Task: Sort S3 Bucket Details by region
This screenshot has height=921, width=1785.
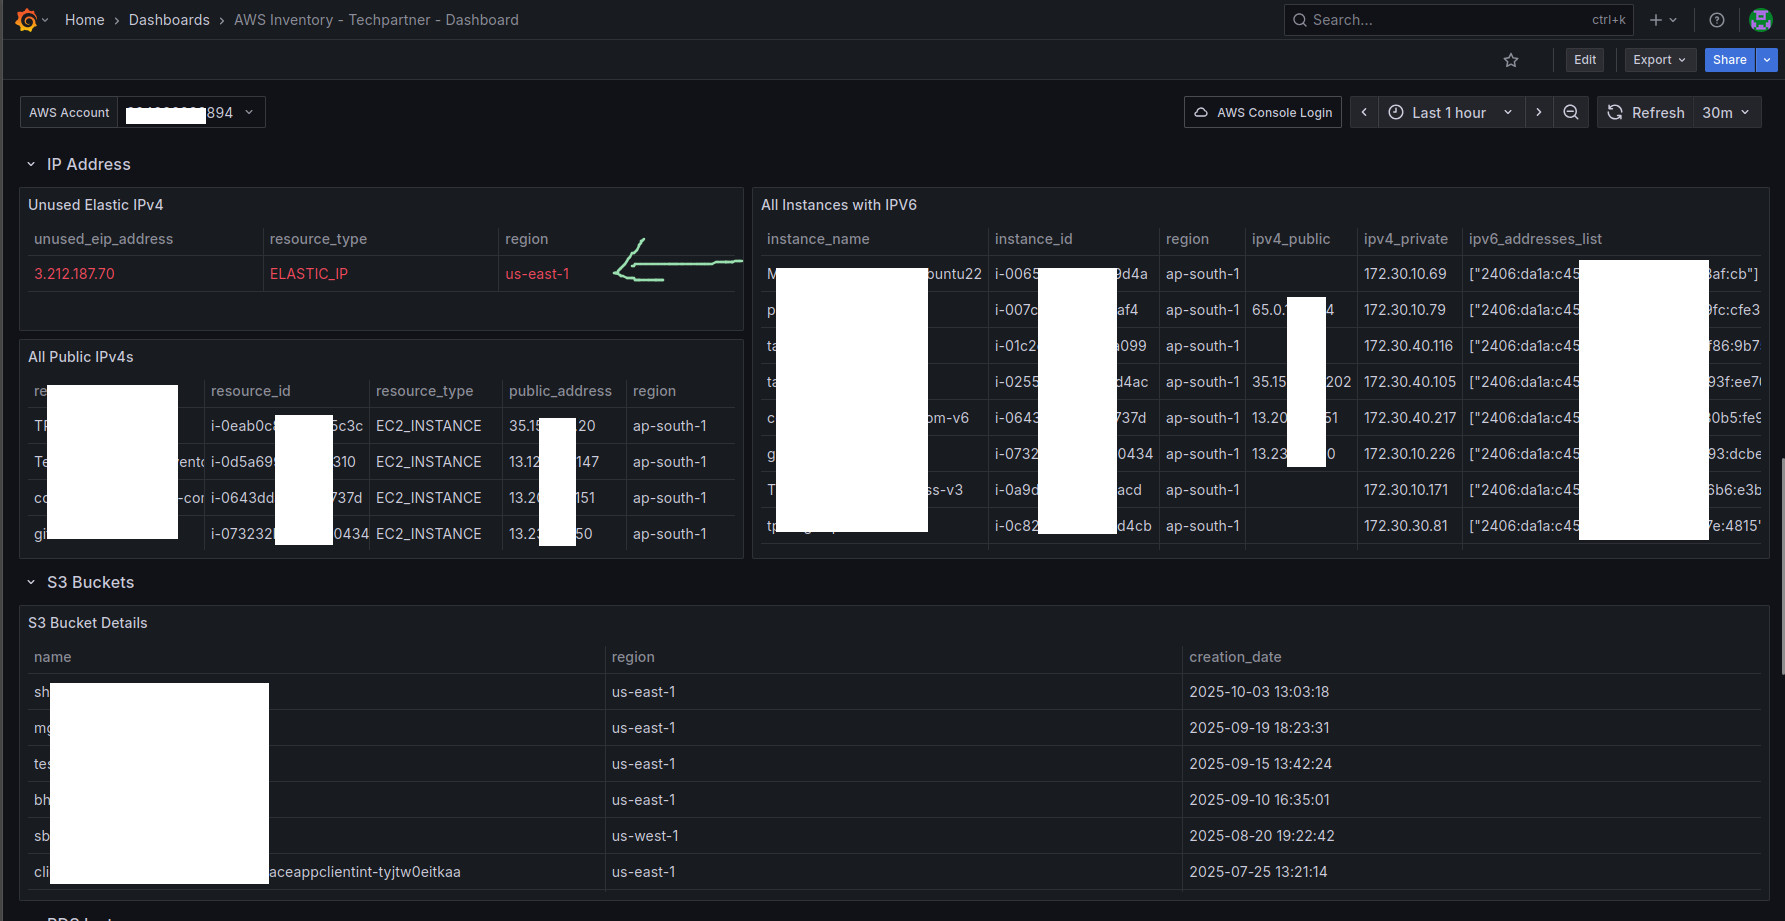Action: [x=633, y=657]
